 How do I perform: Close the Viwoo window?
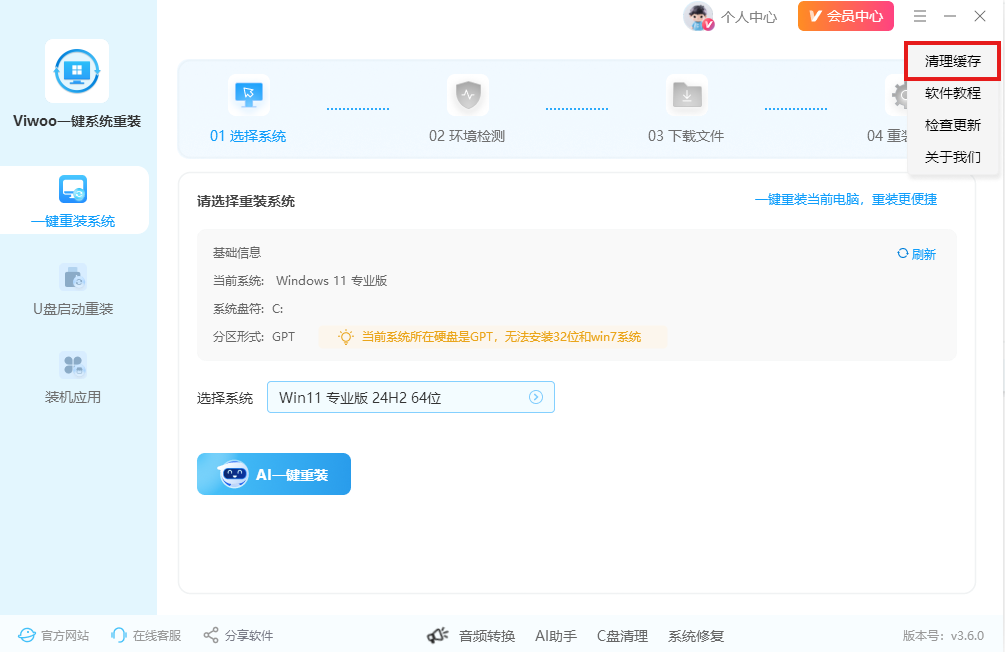pos(980,16)
